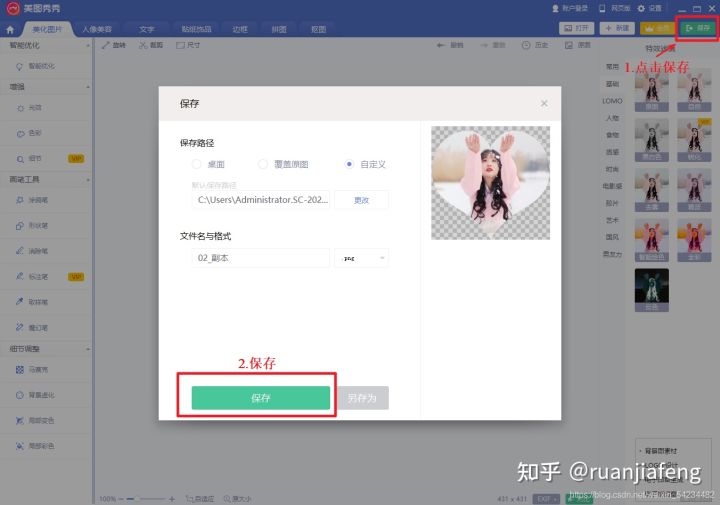Click the yellow crown VIP button

pos(658,28)
